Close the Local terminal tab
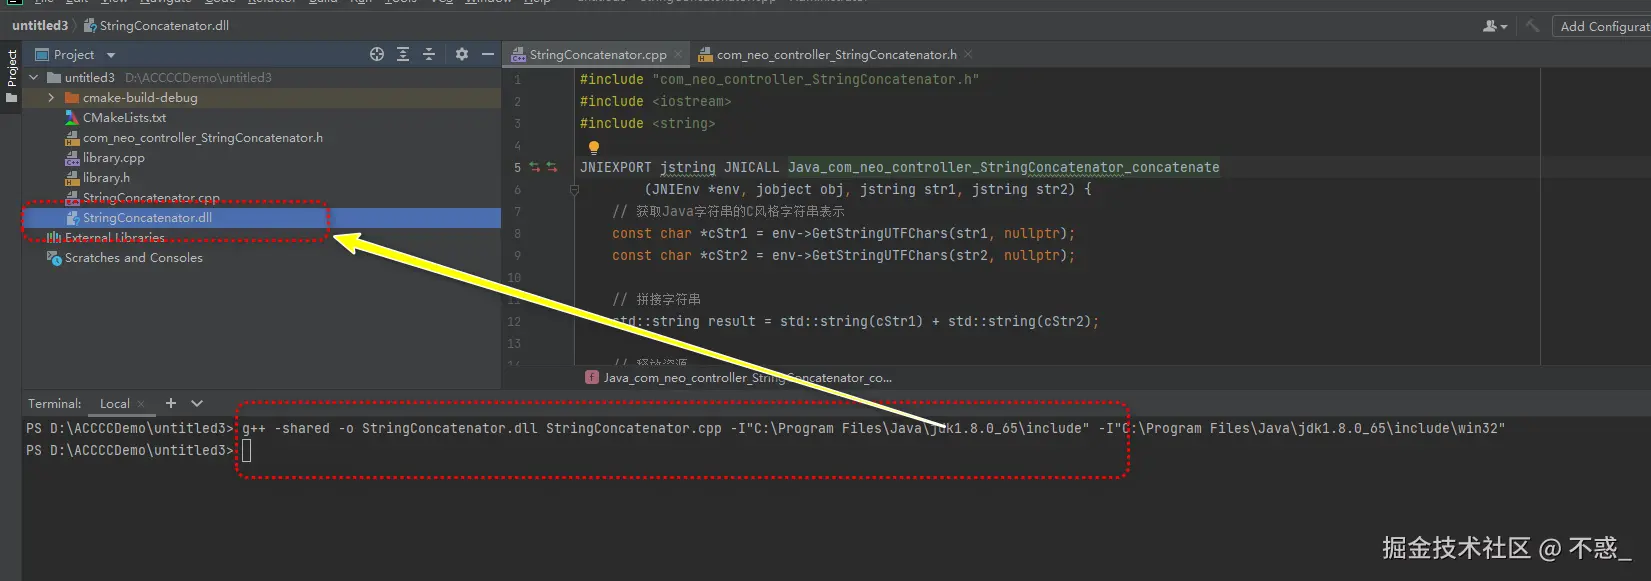Screen dimensions: 1651x581 pyautogui.click(x=141, y=404)
